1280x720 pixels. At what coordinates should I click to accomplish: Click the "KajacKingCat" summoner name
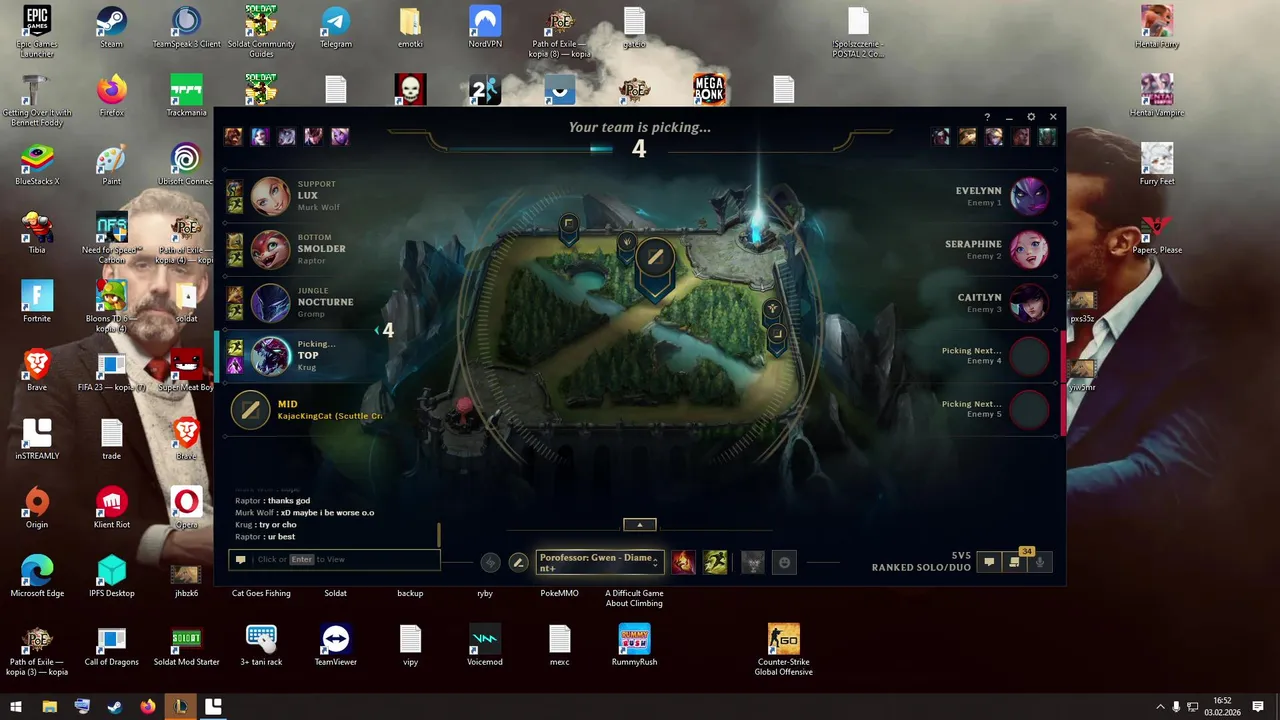[303, 416]
